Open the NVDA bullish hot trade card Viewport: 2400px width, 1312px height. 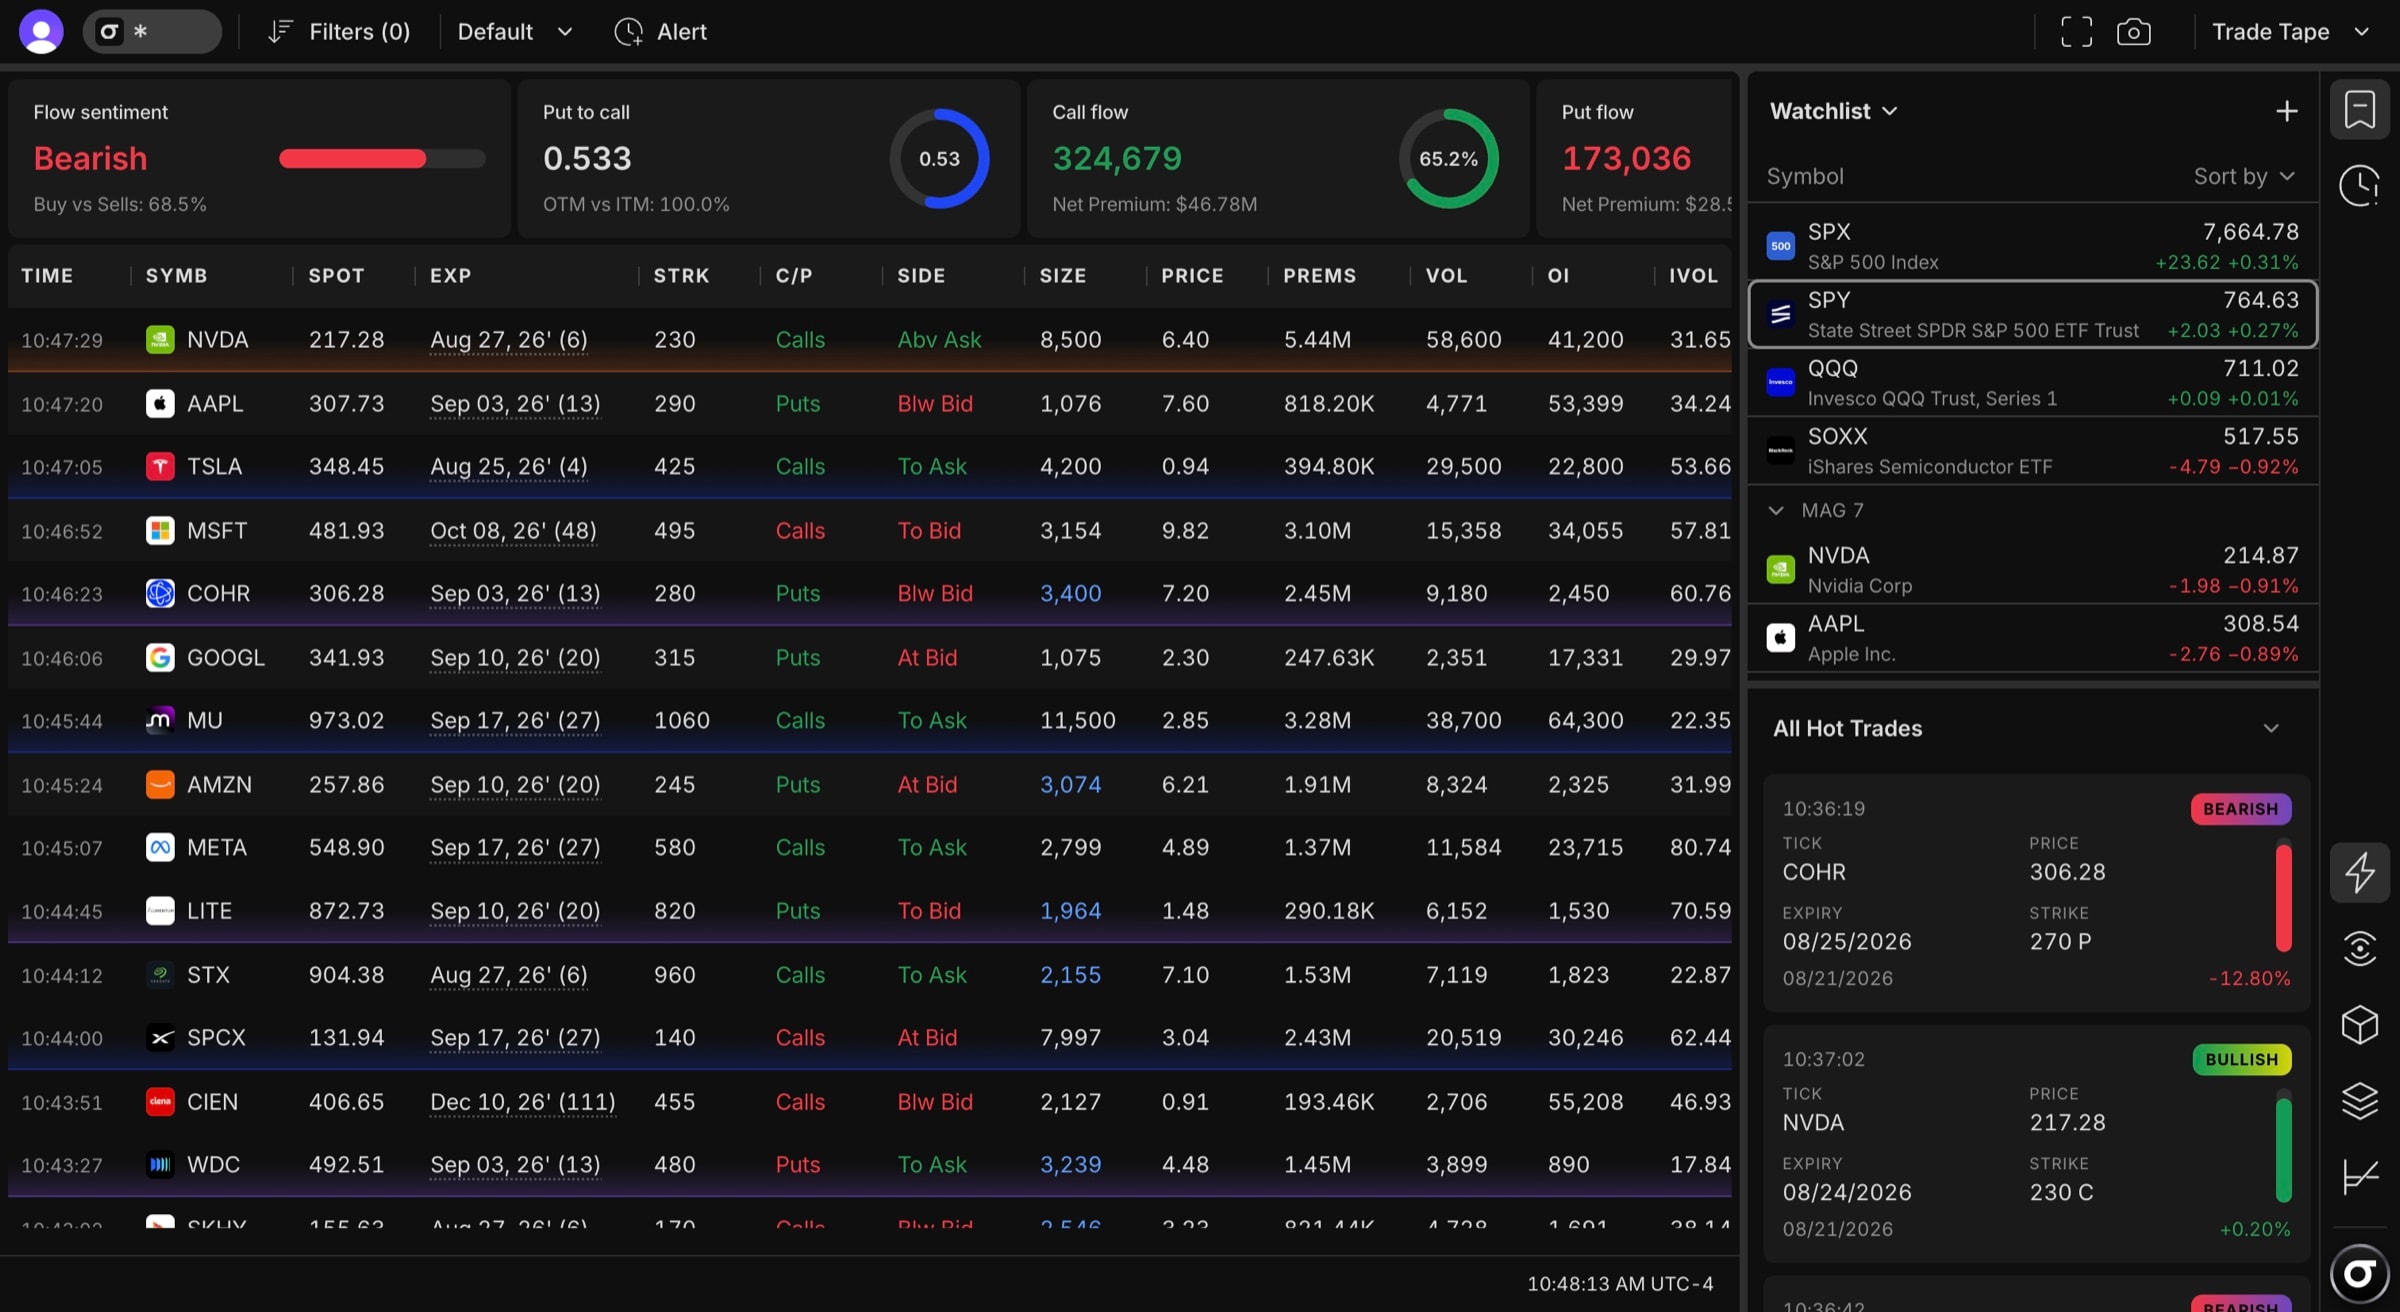click(x=2036, y=1143)
